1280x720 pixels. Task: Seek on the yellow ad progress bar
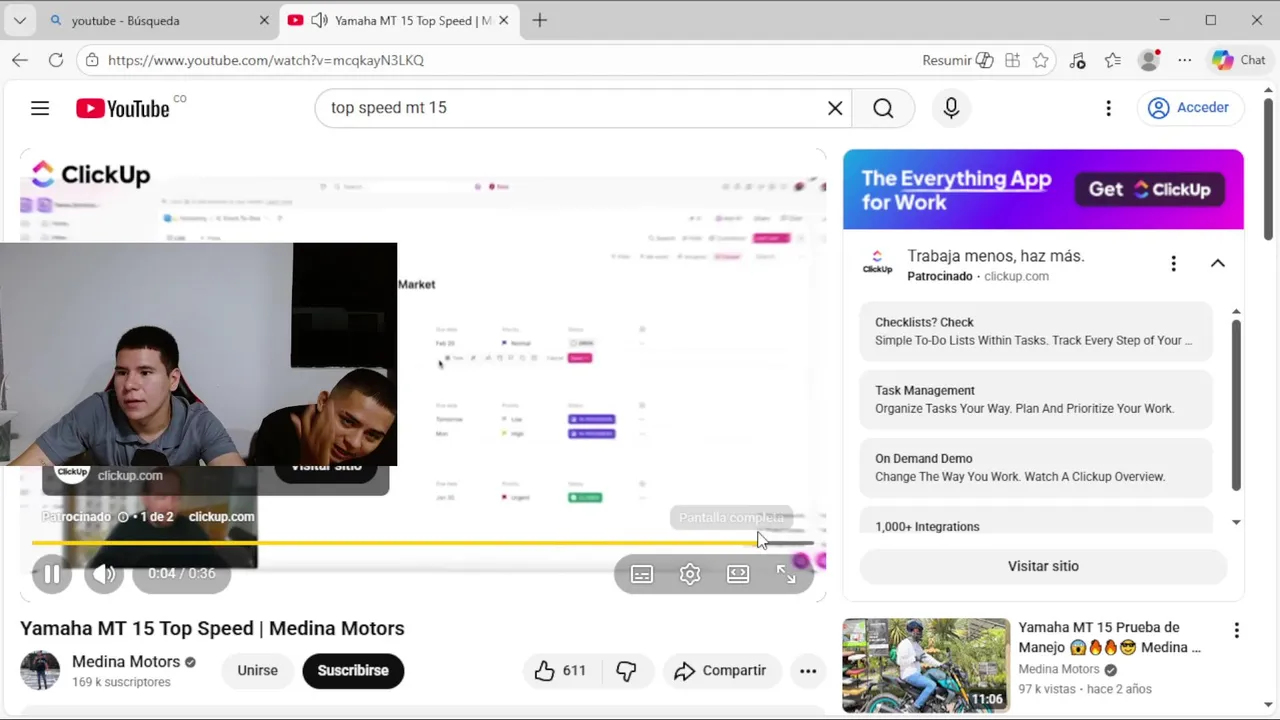(423, 543)
